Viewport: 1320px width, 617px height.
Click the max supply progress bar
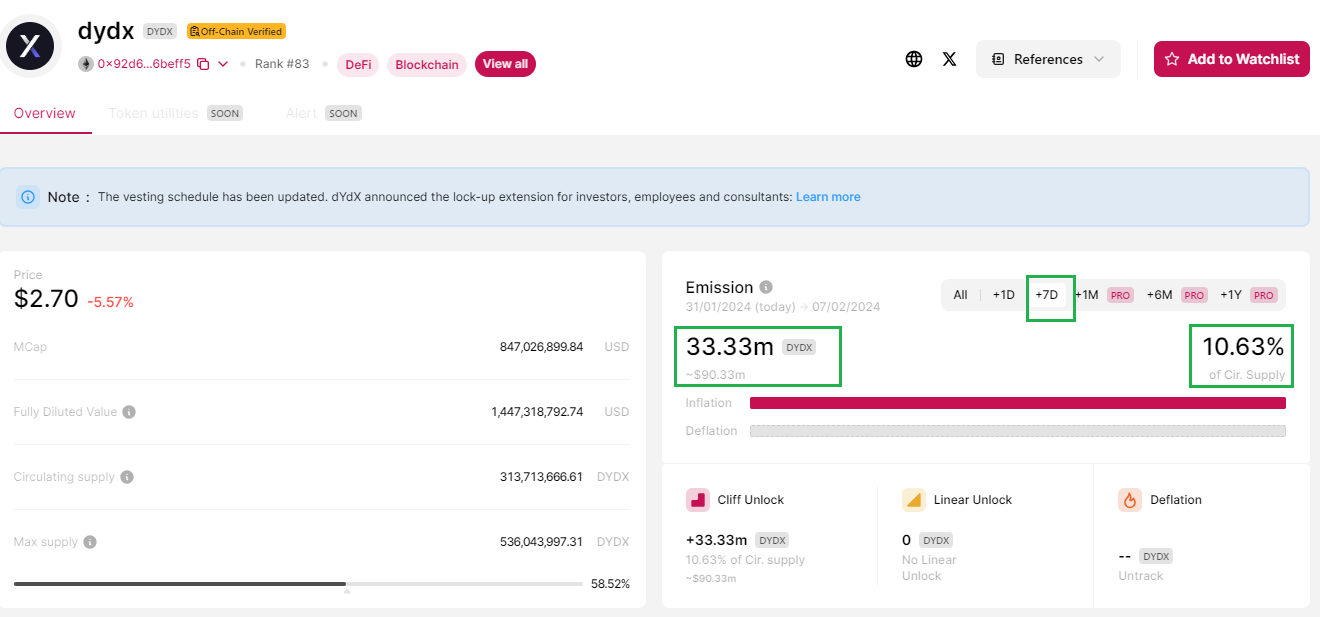[x=298, y=583]
